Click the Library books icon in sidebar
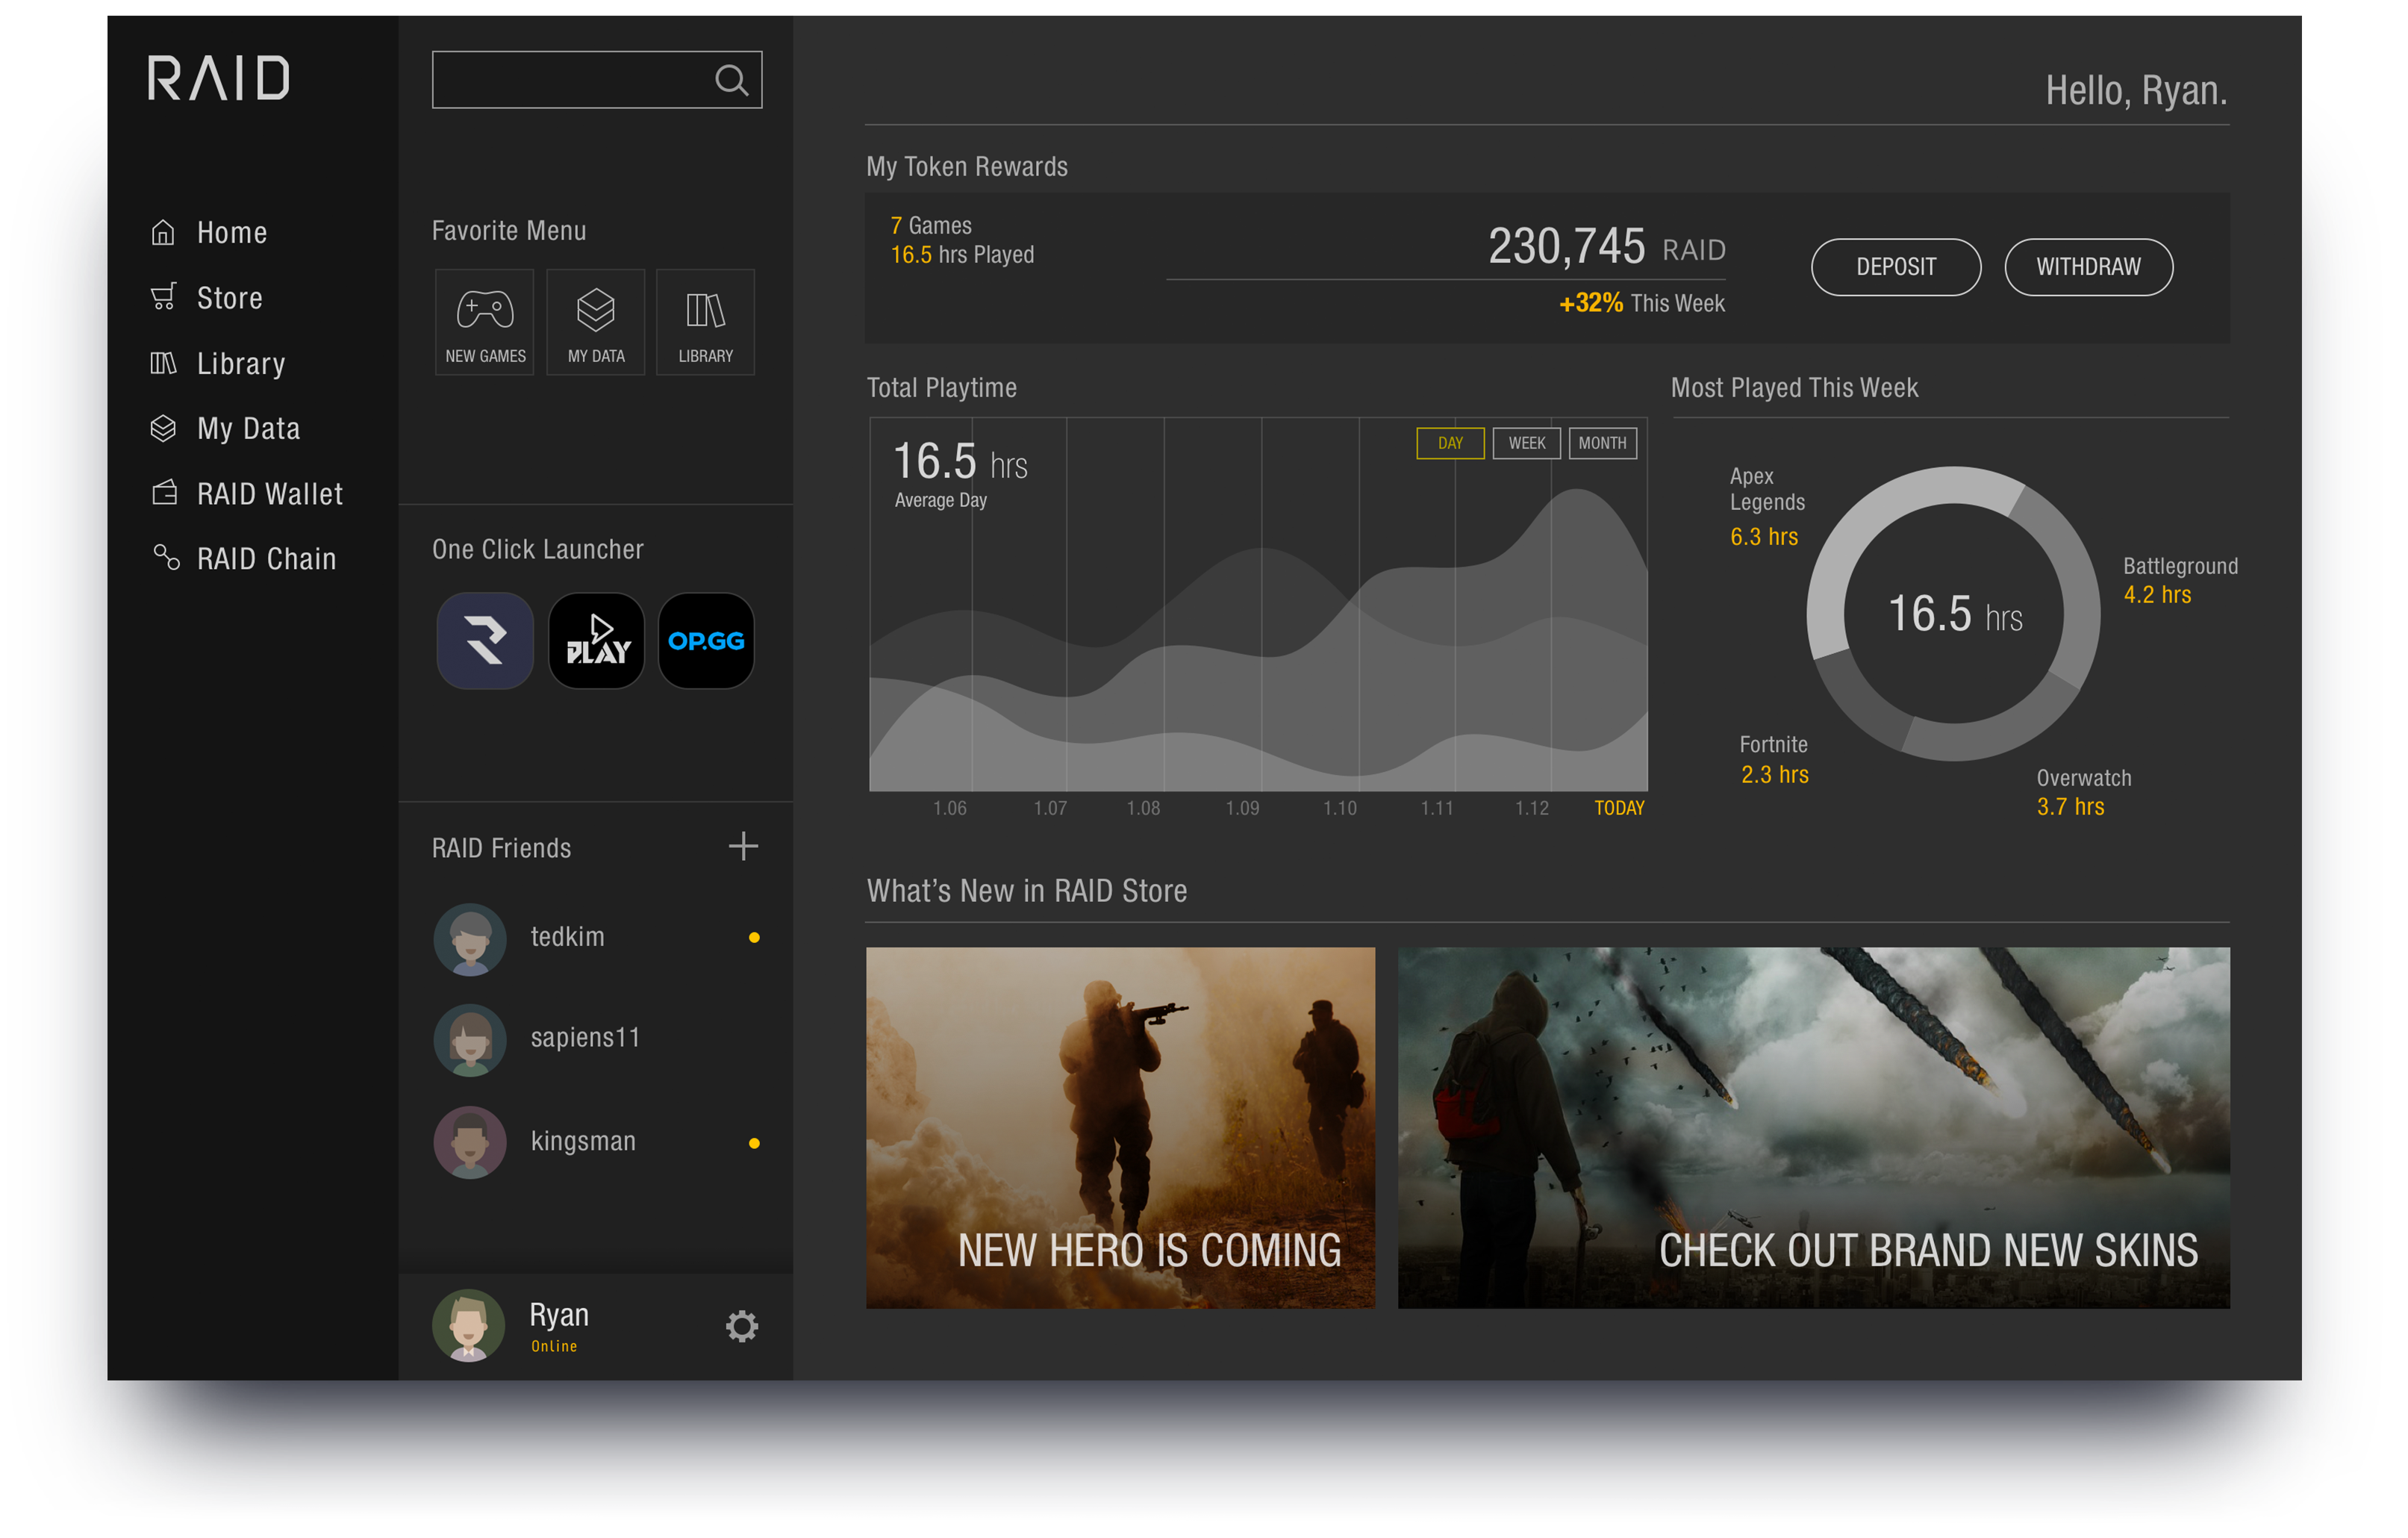Viewport: 2408px width, 1538px height. [163, 363]
